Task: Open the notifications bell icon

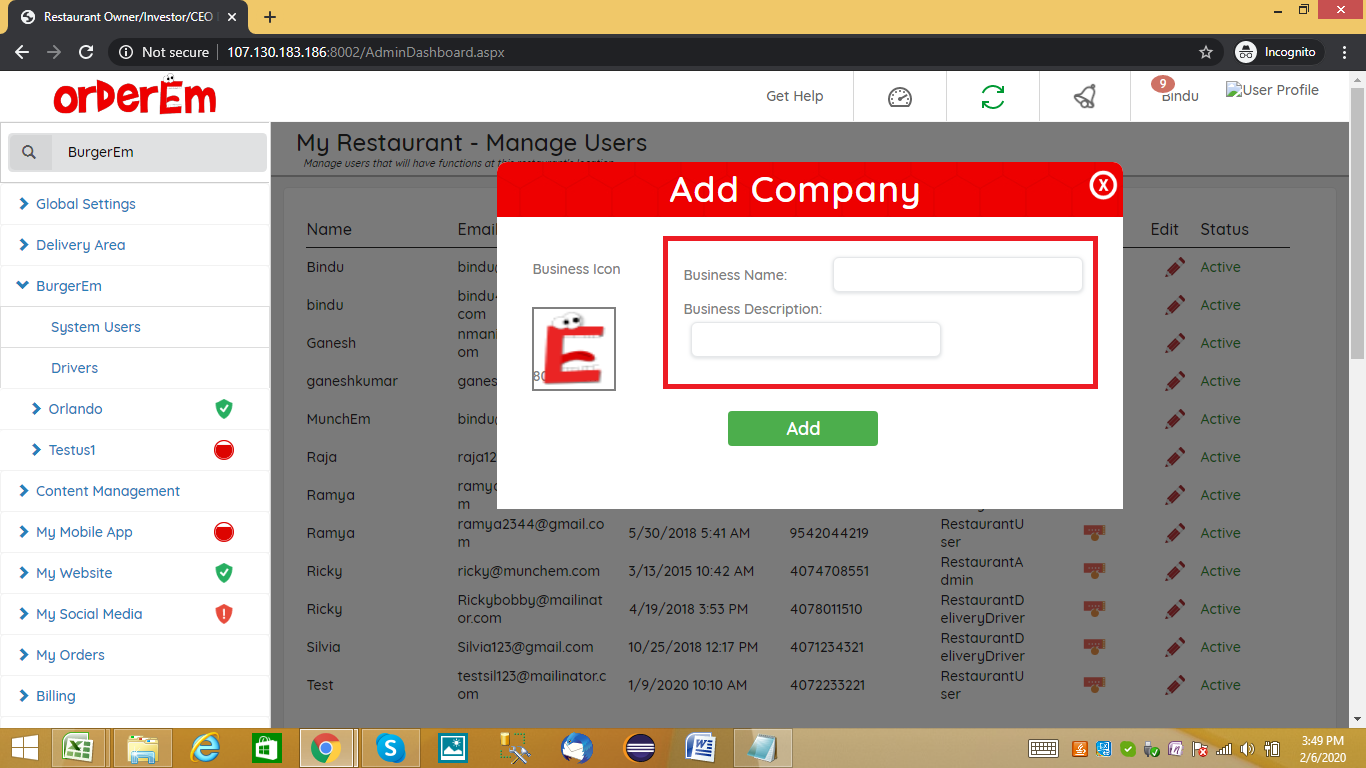Action: click(1085, 97)
